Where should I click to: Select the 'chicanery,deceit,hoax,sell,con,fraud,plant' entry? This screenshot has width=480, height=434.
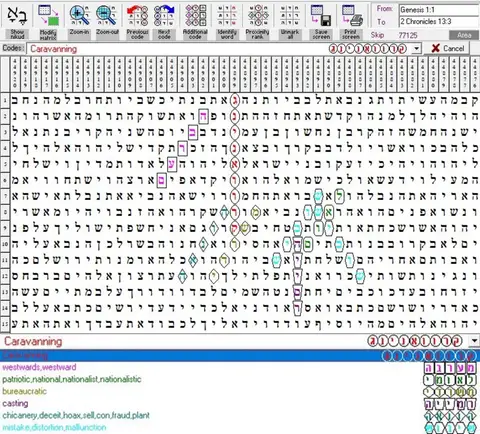click(x=76, y=415)
